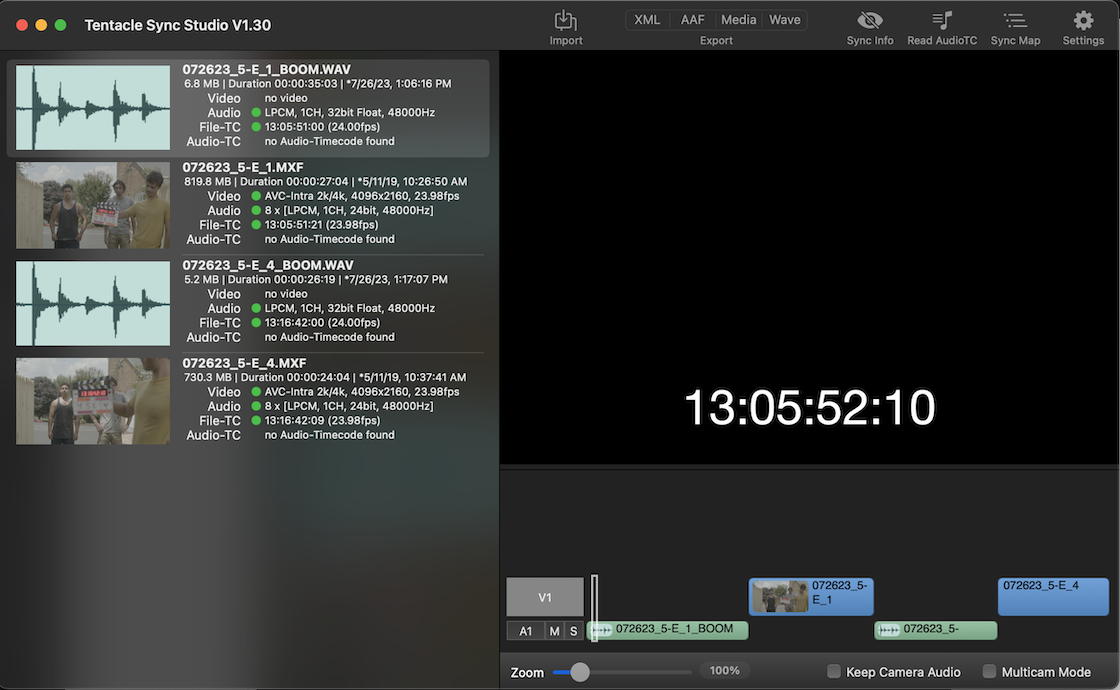This screenshot has width=1120, height=690.
Task: Click waveform icon on second green audio clip
Action: click(889, 629)
